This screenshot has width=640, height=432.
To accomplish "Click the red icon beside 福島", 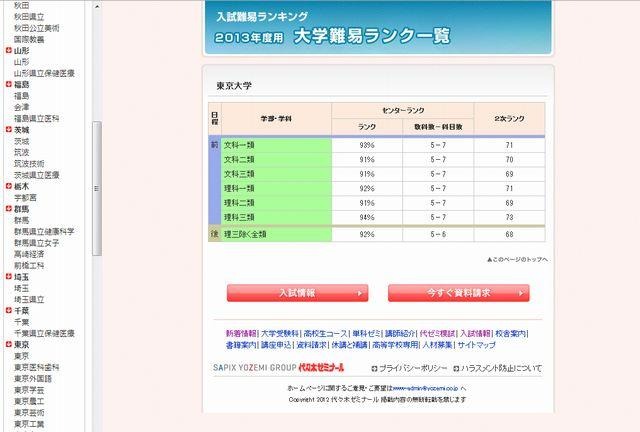I will [x=8, y=85].
